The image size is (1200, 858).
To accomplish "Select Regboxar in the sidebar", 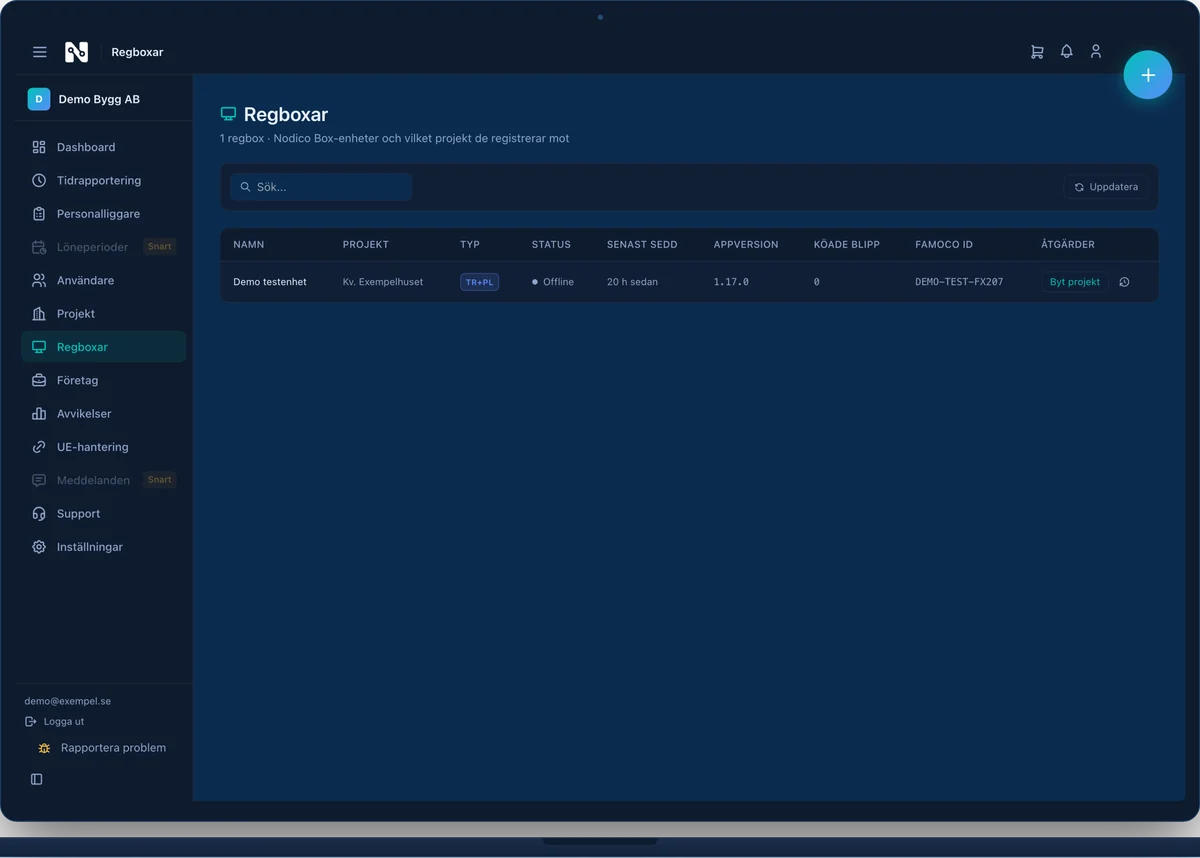I will (103, 347).
